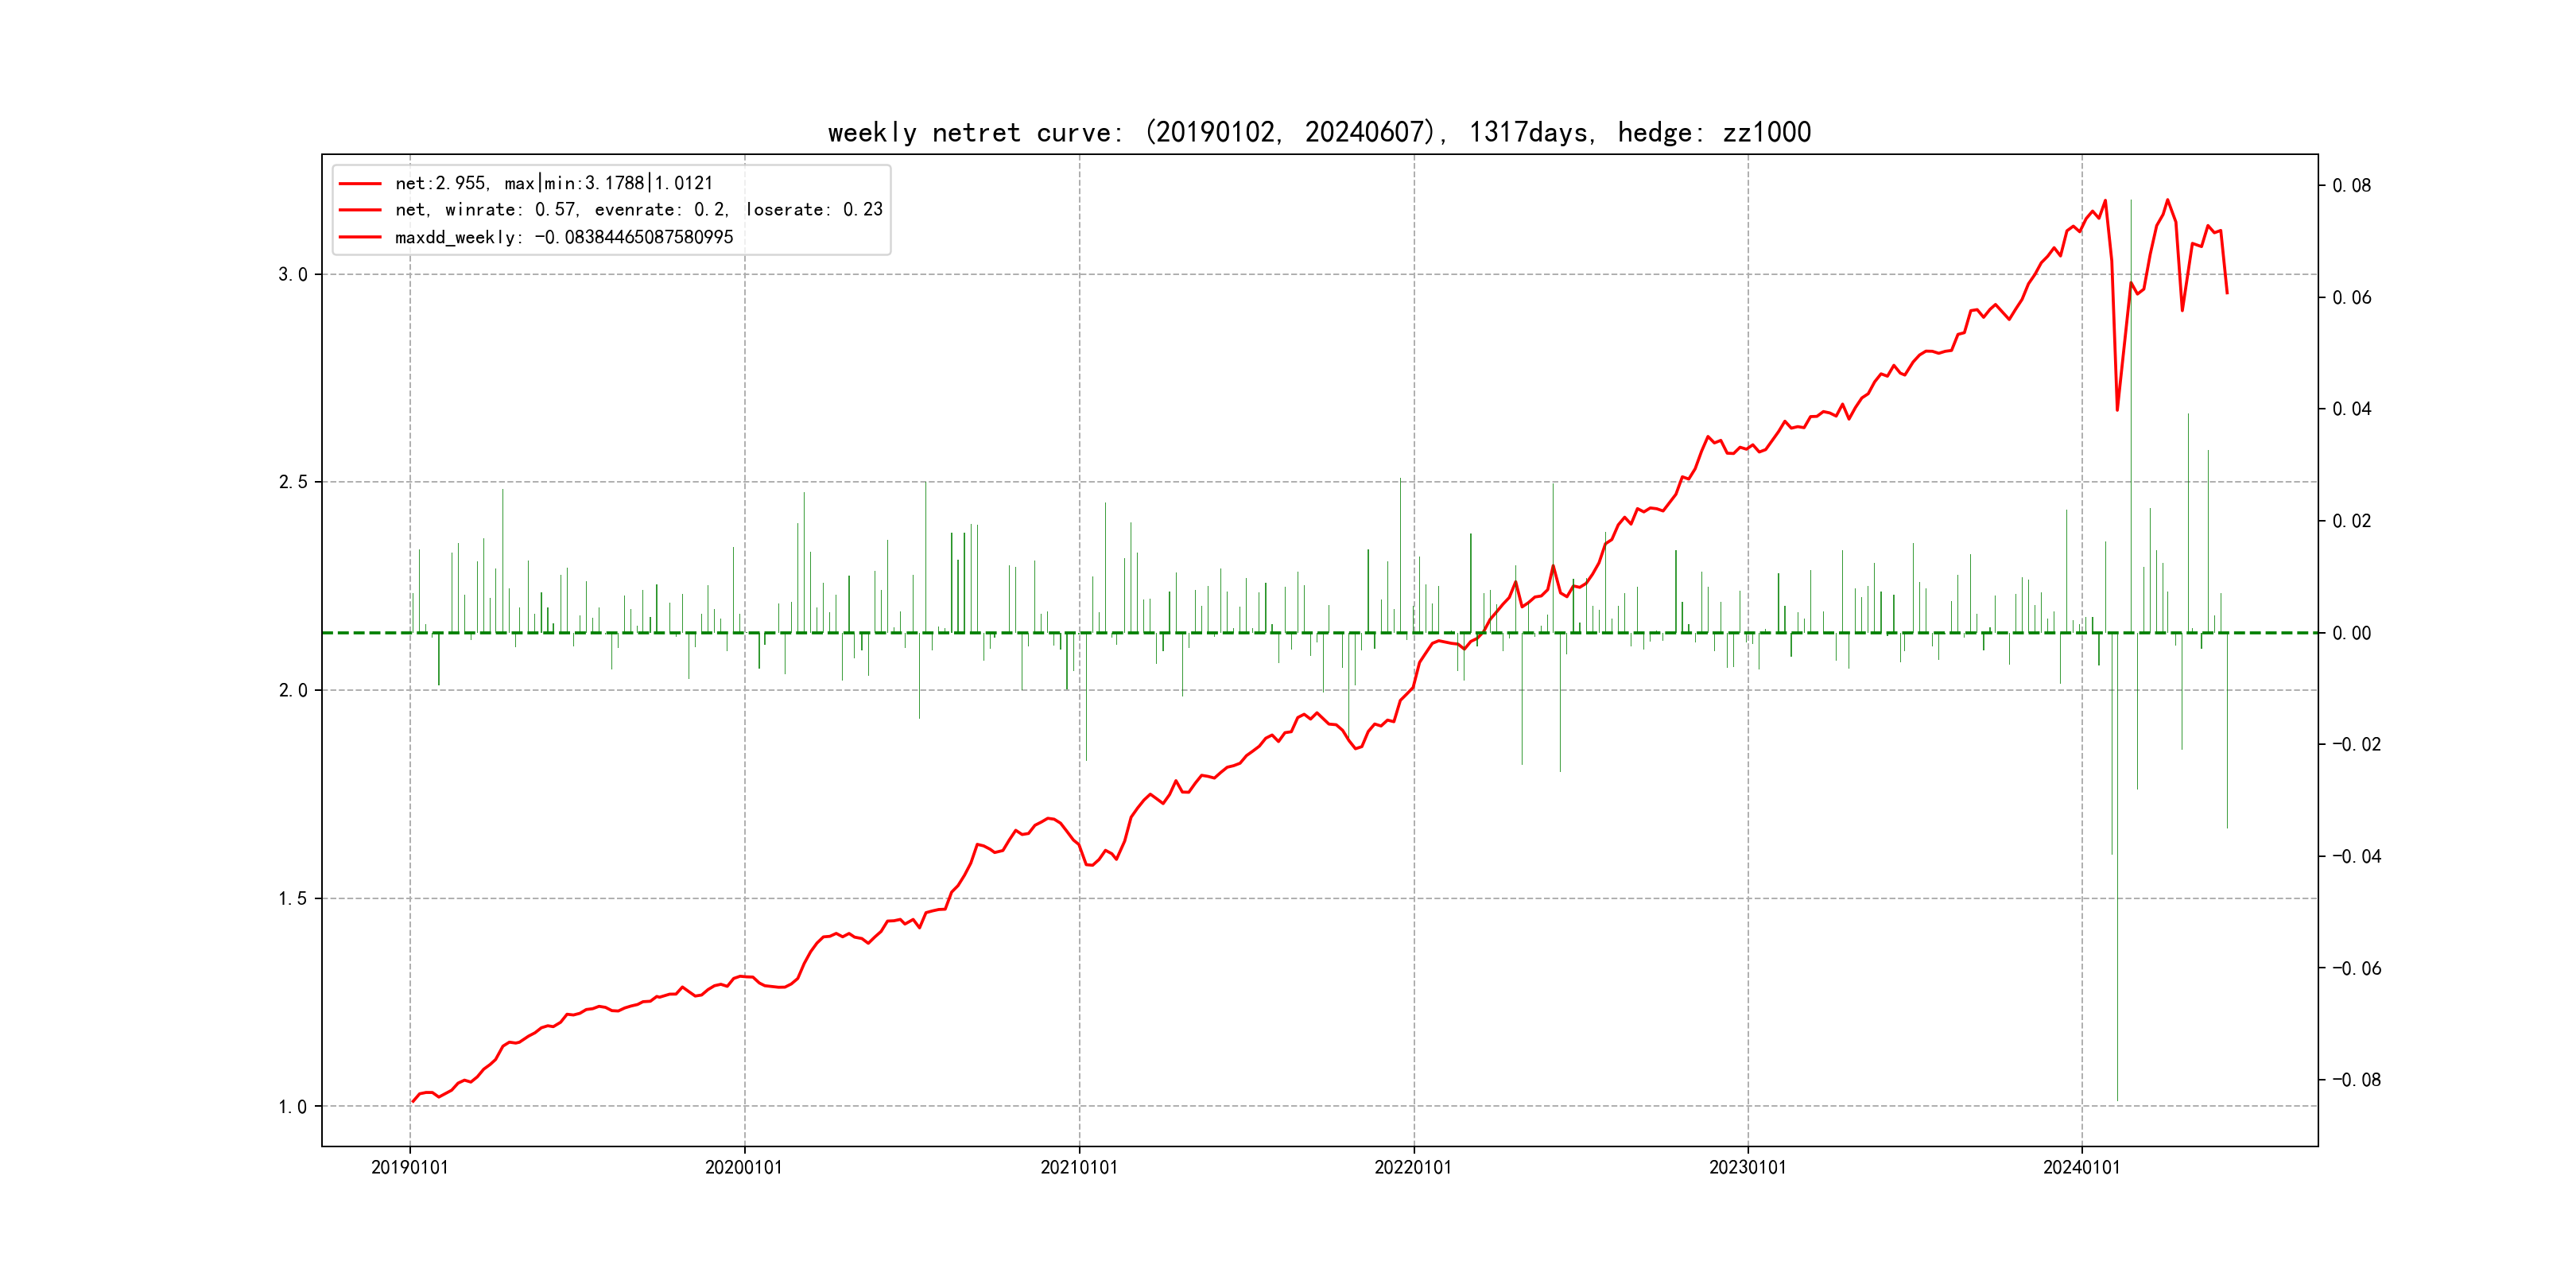Click the 20200101 x-axis label
Screen dimensions: 2576x1288
[x=744, y=1167]
